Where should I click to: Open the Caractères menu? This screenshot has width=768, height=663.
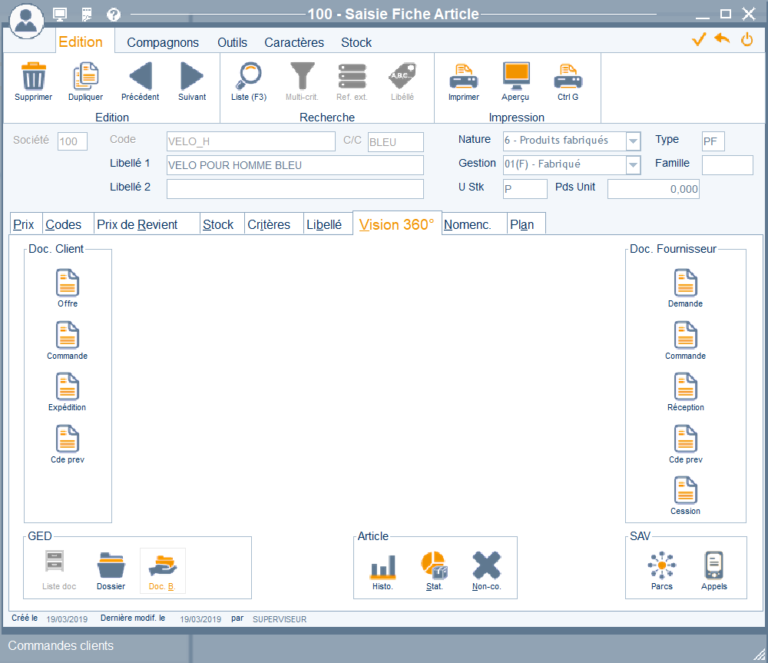pos(294,43)
